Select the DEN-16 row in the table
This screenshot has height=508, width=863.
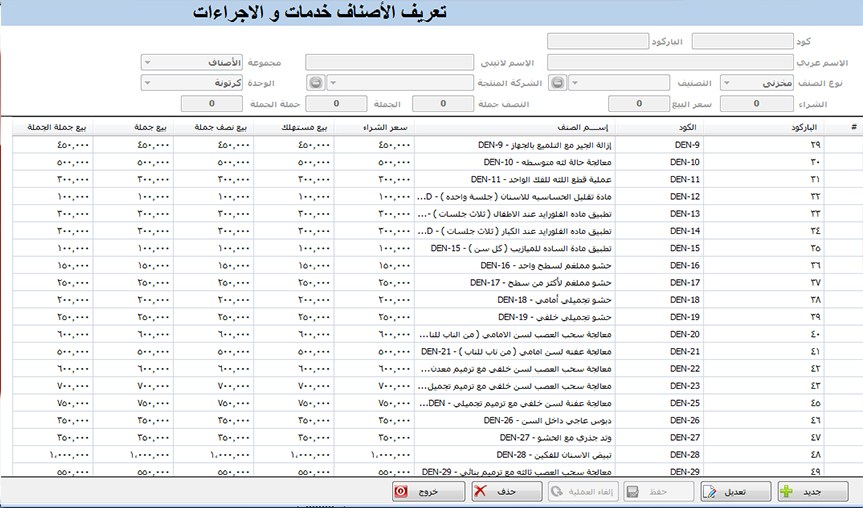pyautogui.click(x=500, y=266)
